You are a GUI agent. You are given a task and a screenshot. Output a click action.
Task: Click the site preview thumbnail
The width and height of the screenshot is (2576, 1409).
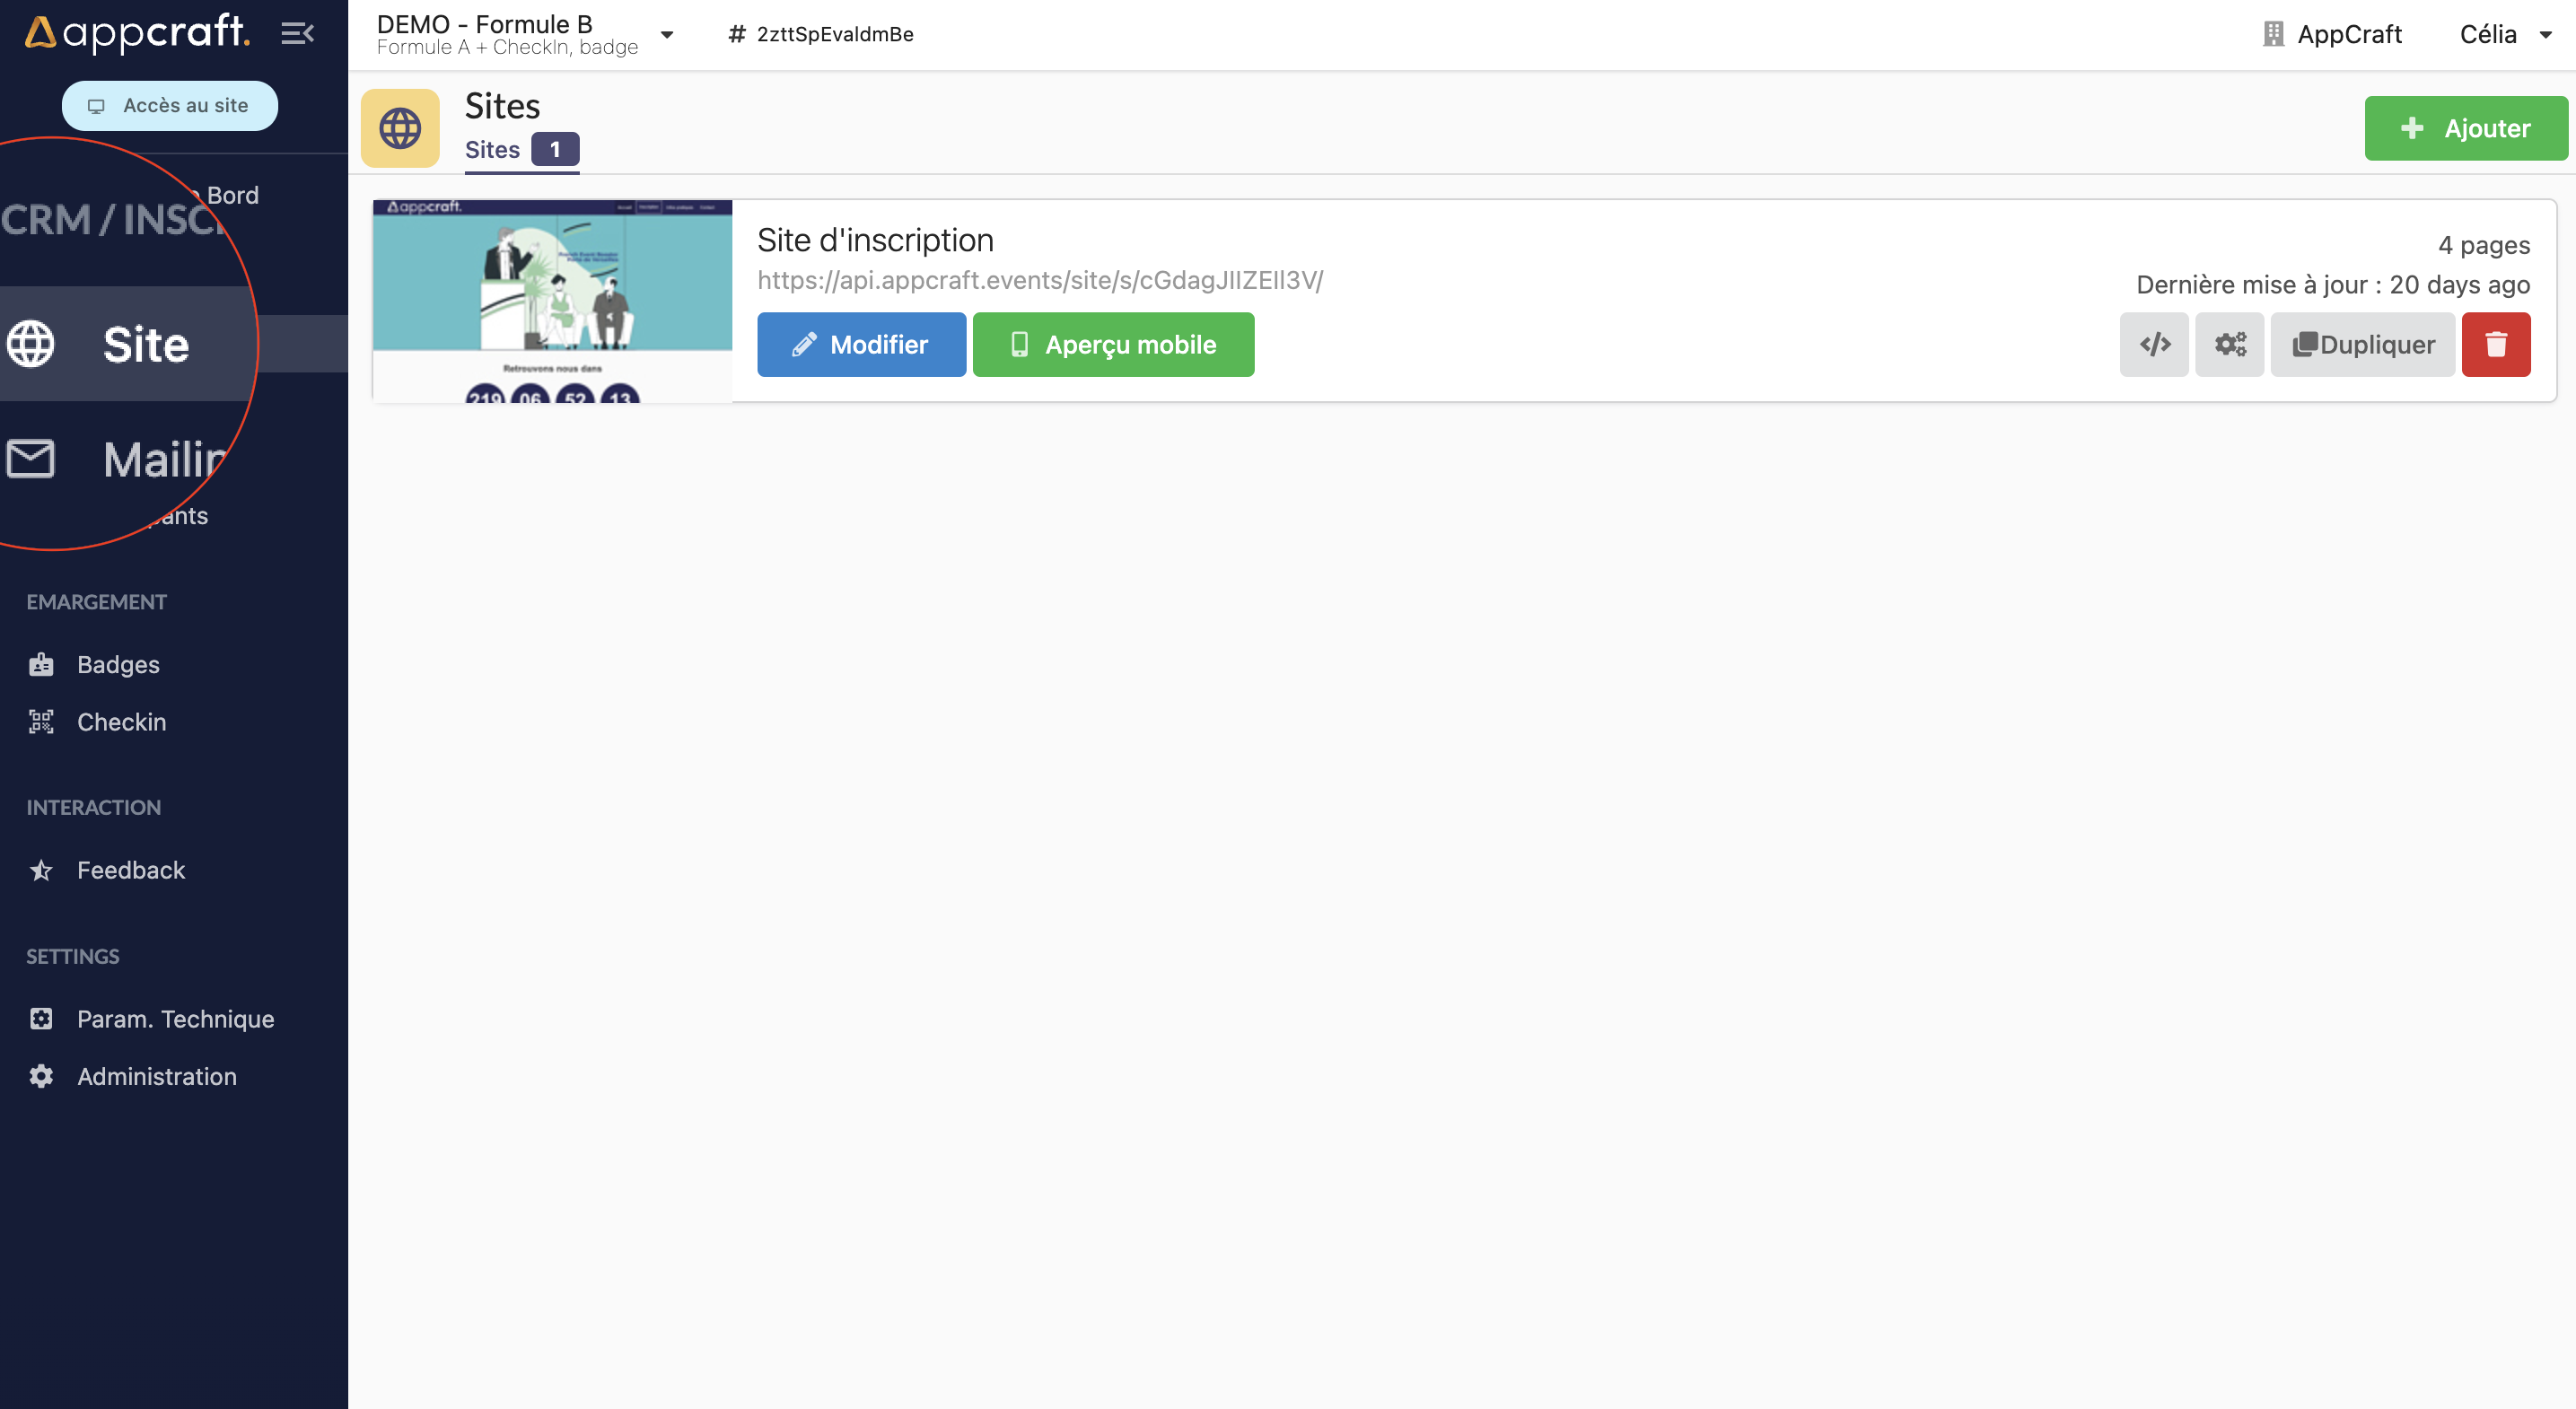point(552,301)
